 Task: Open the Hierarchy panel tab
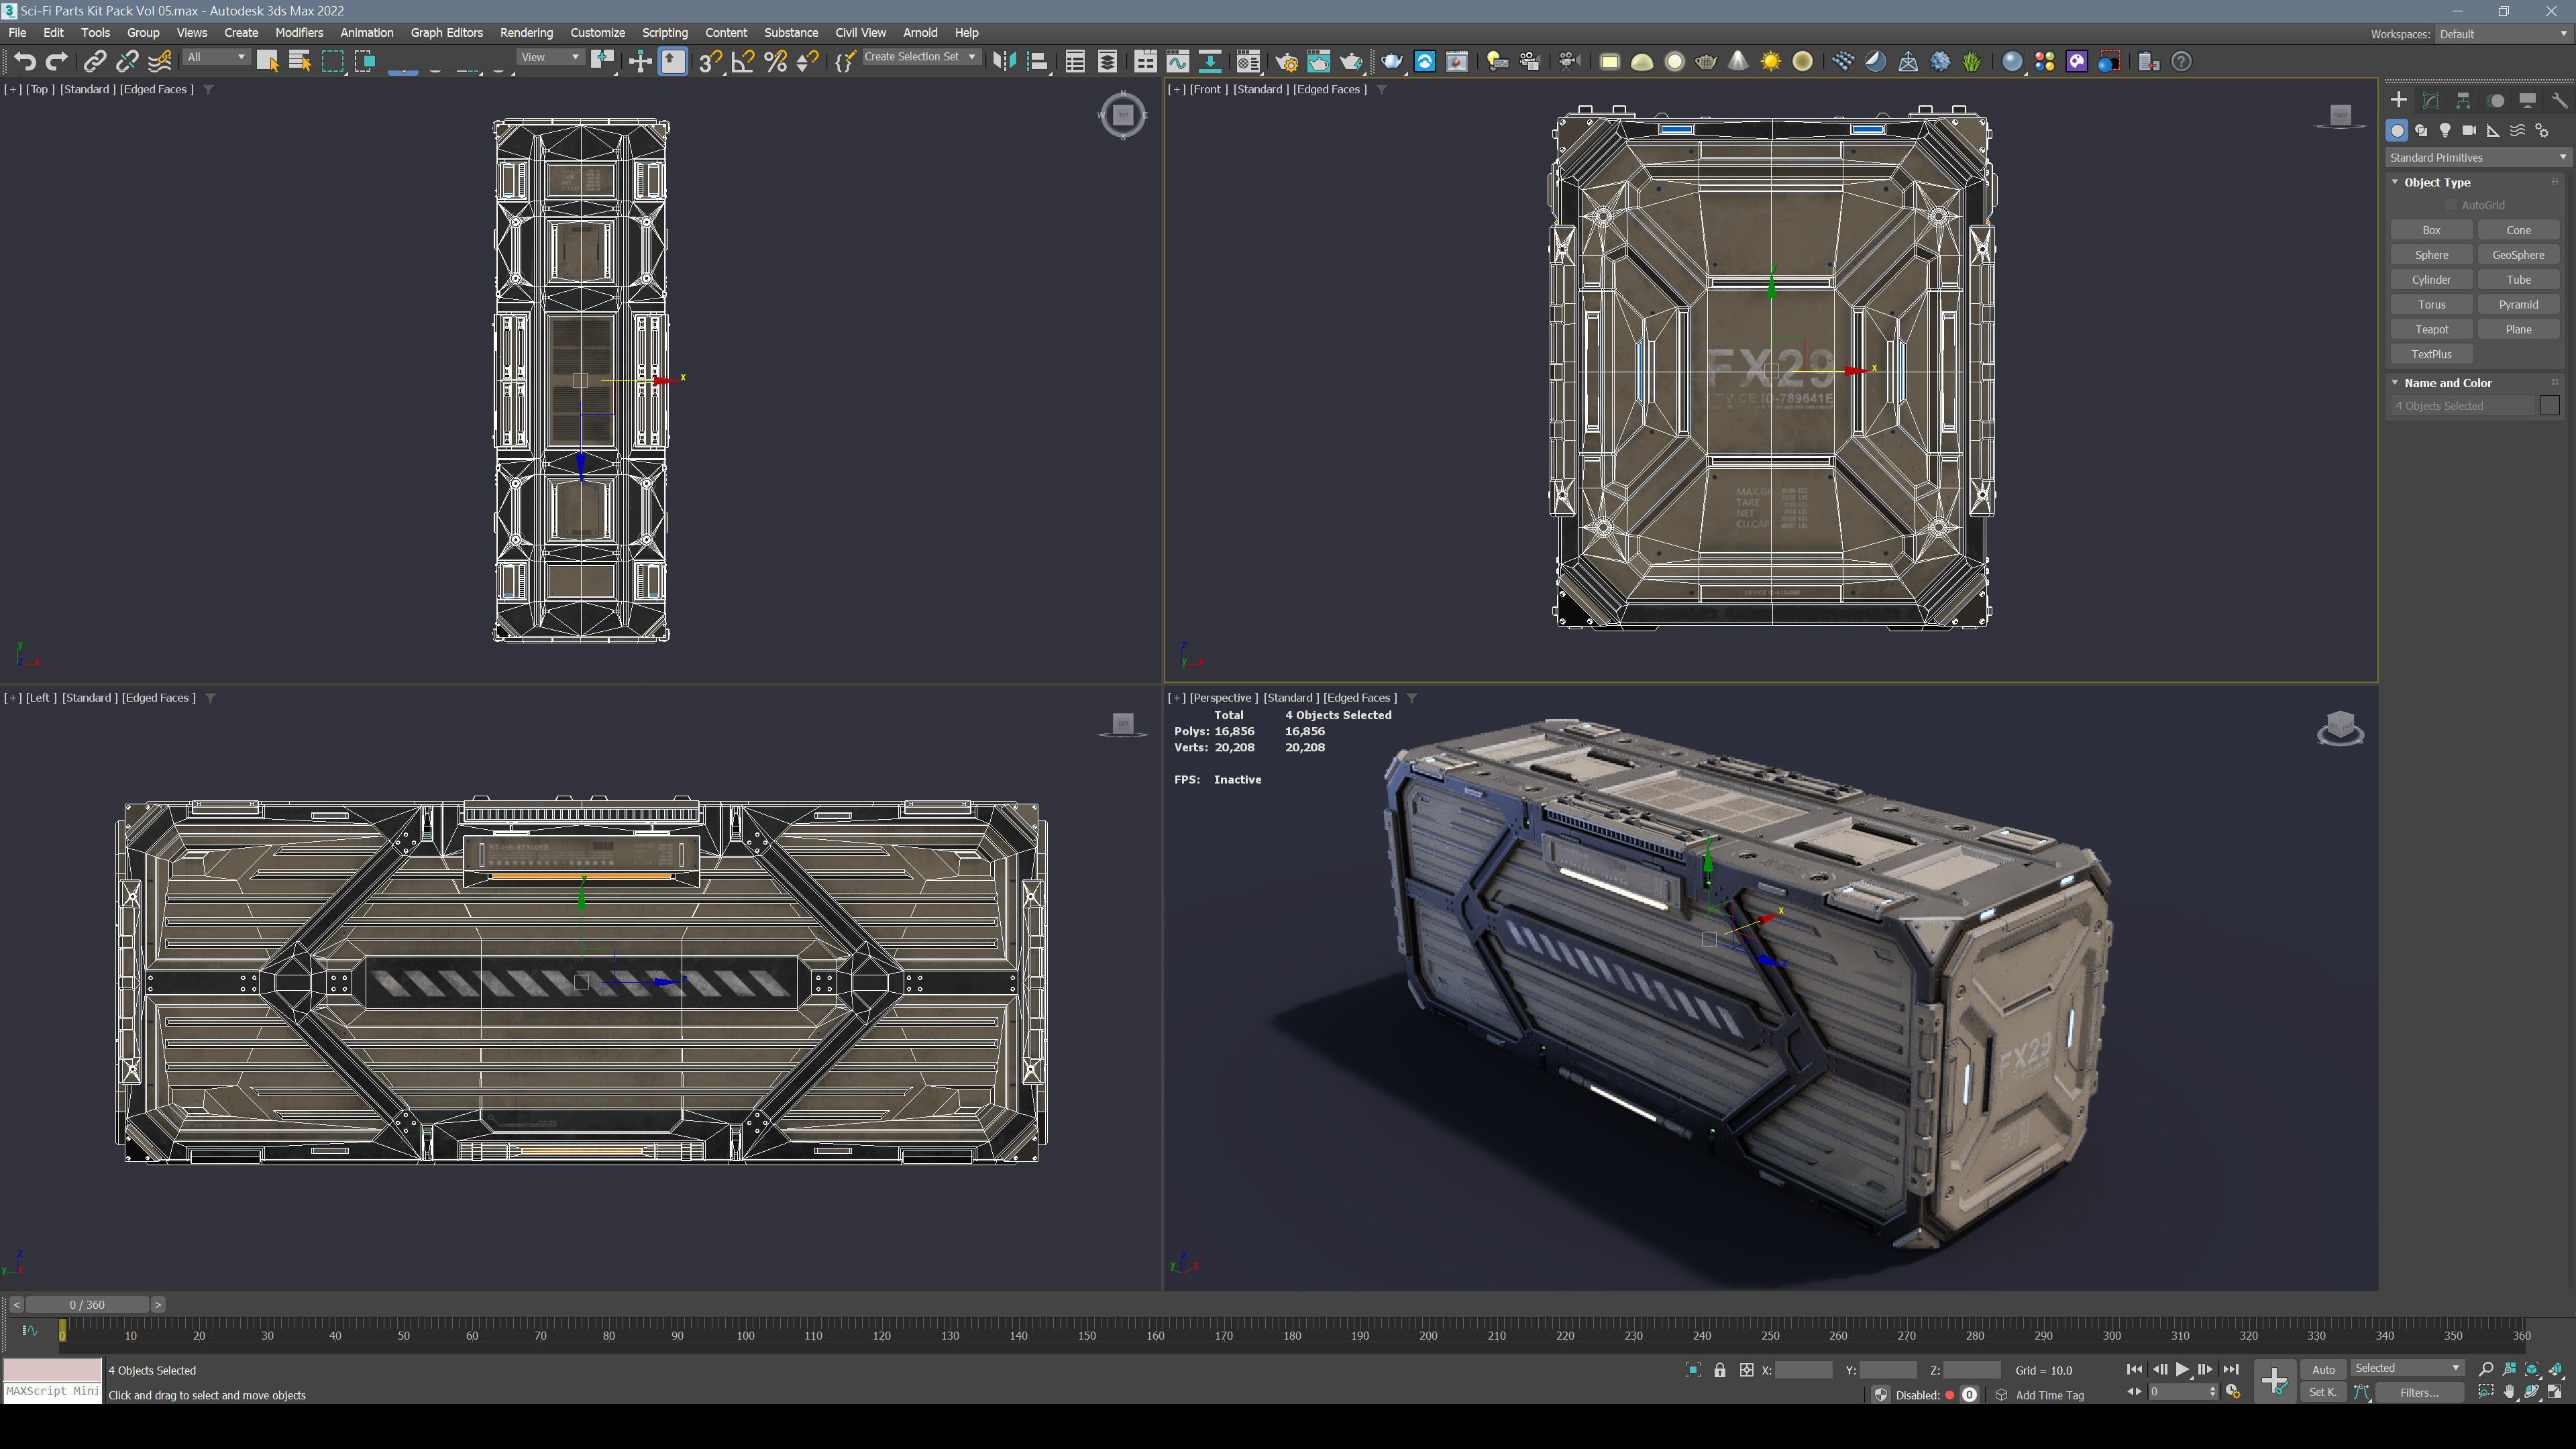(x=2463, y=100)
